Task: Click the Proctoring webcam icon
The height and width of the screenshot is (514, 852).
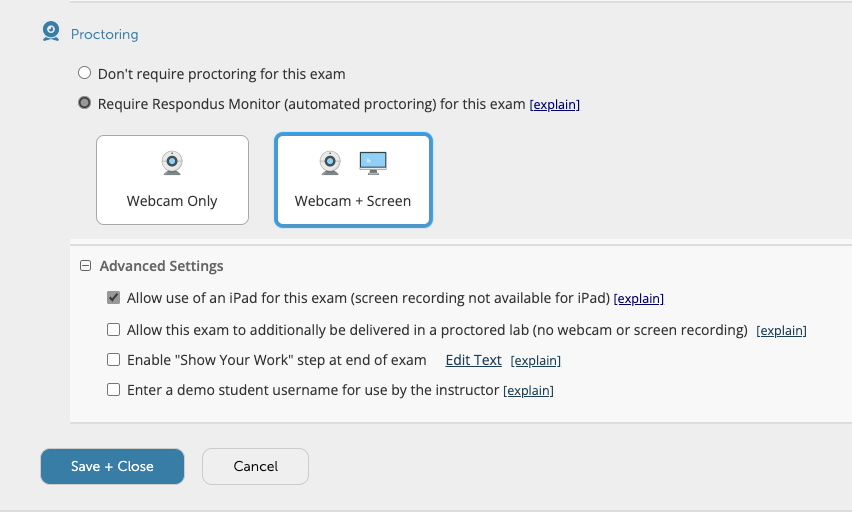Action: (x=51, y=32)
